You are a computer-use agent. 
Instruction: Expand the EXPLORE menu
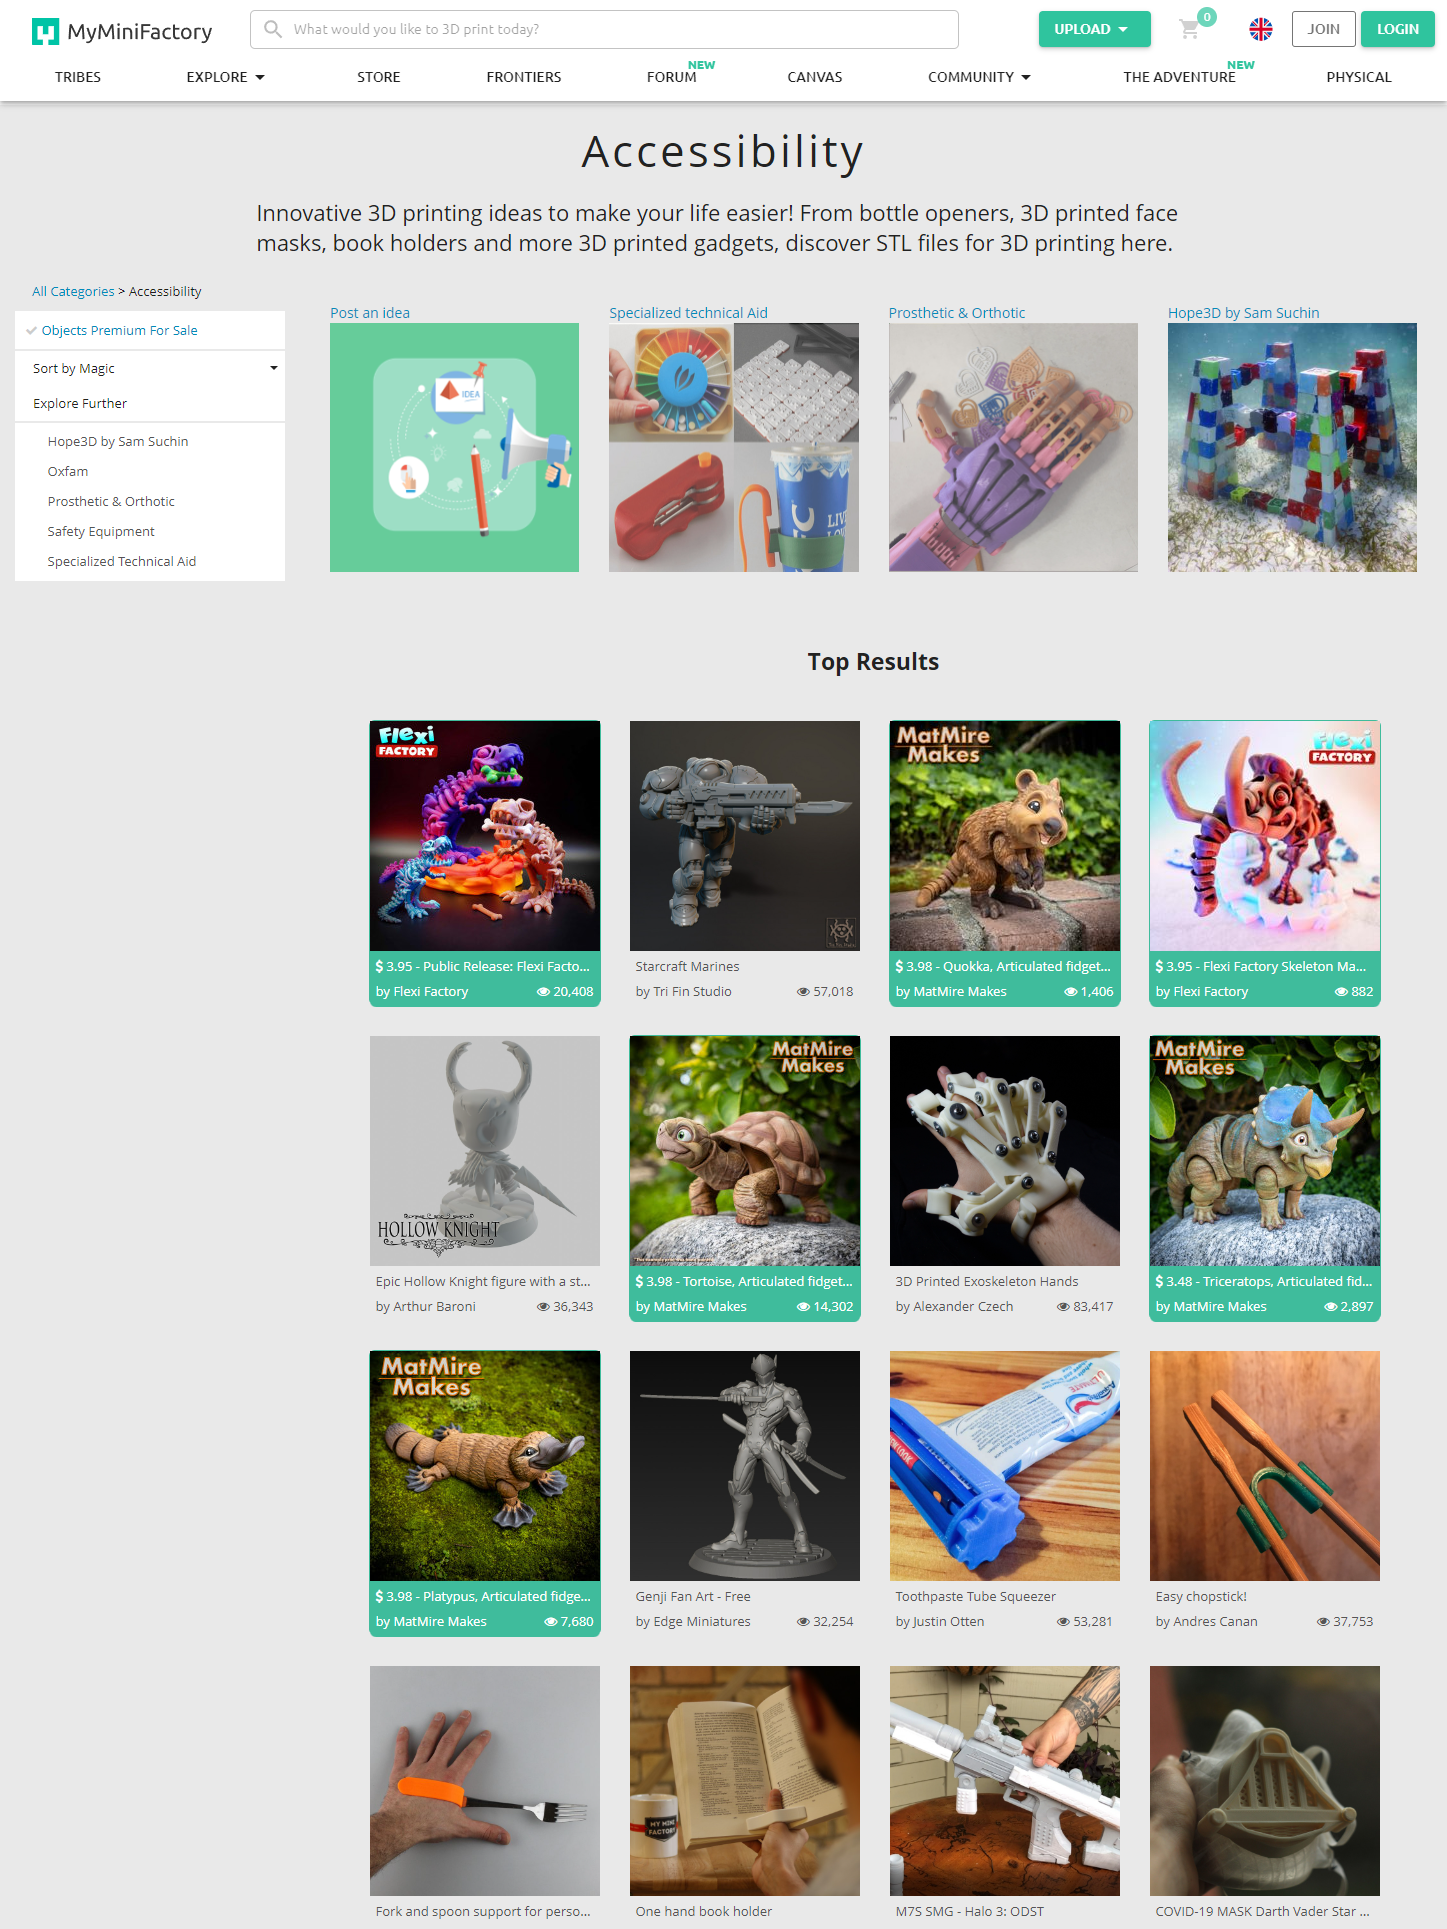(x=225, y=77)
